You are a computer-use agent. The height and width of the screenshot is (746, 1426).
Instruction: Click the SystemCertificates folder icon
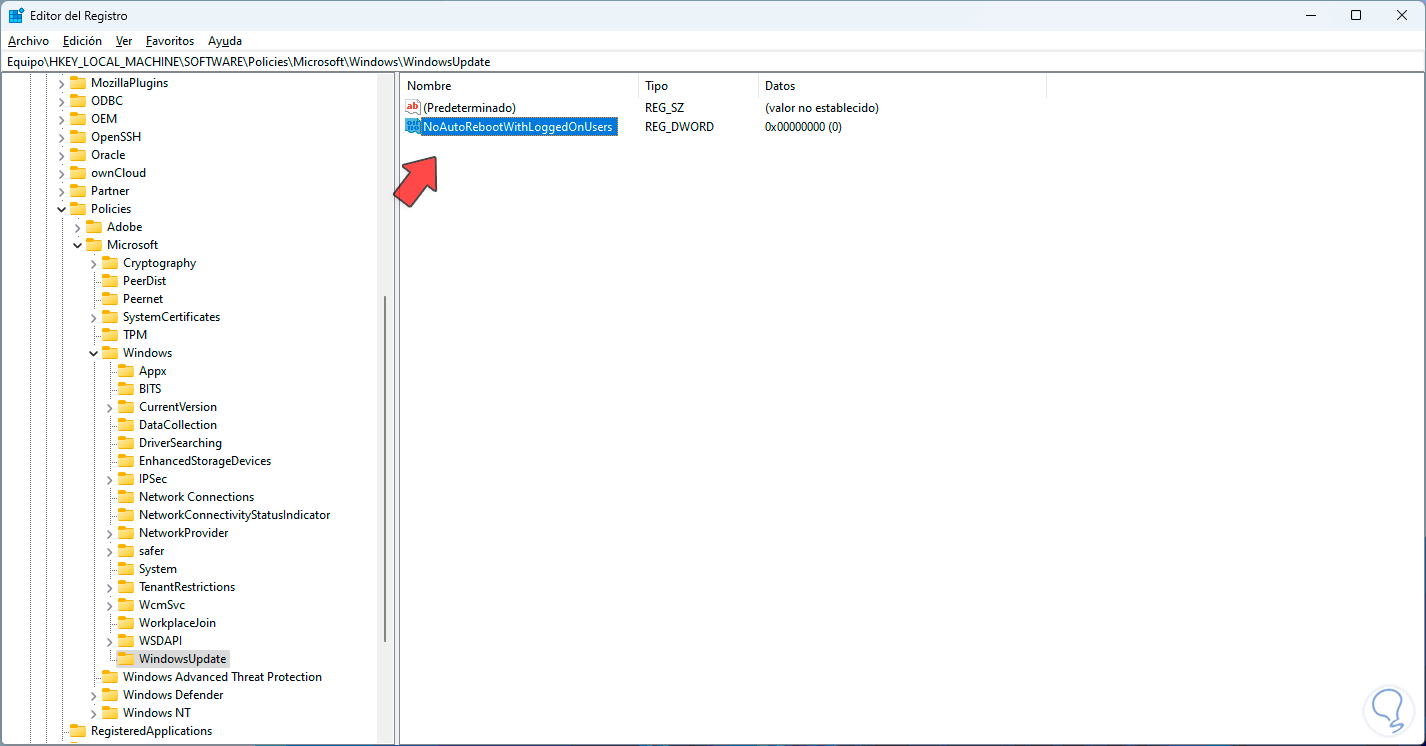110,317
